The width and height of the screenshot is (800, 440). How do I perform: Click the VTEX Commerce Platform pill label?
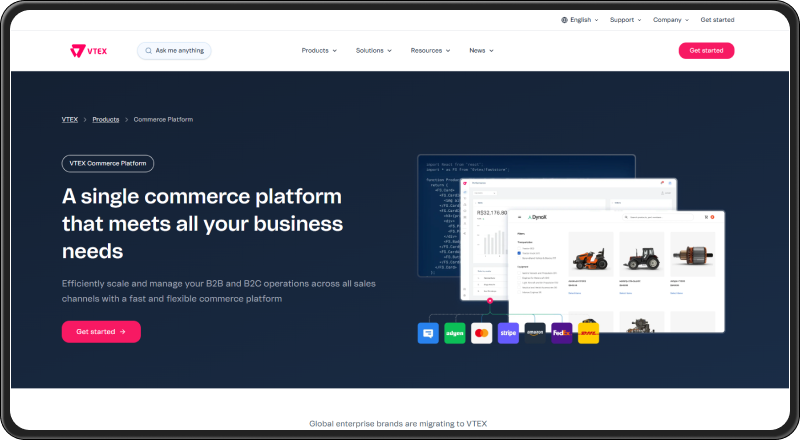pyautogui.click(x=108, y=163)
